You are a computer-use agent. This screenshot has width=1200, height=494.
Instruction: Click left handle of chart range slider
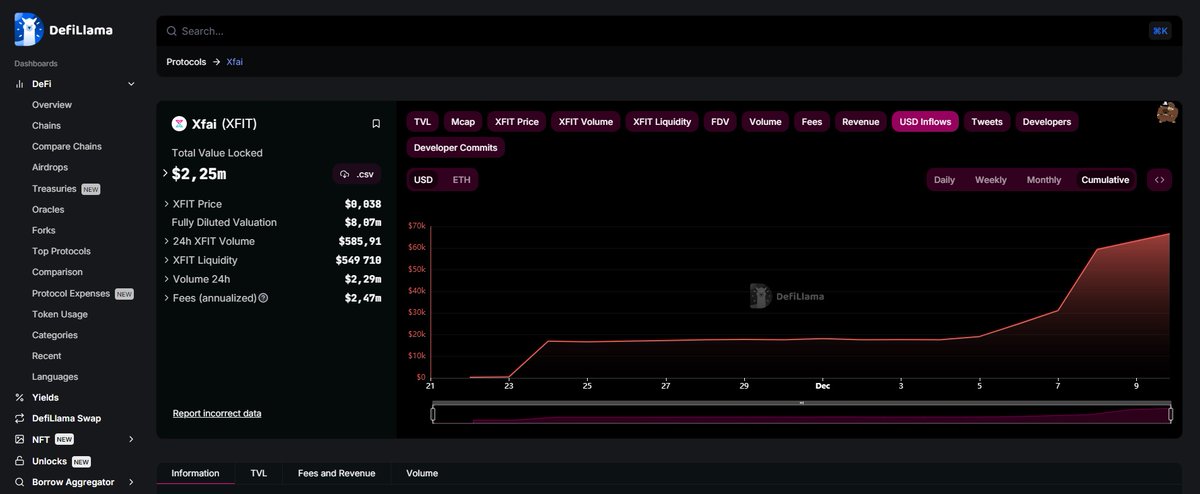point(433,413)
